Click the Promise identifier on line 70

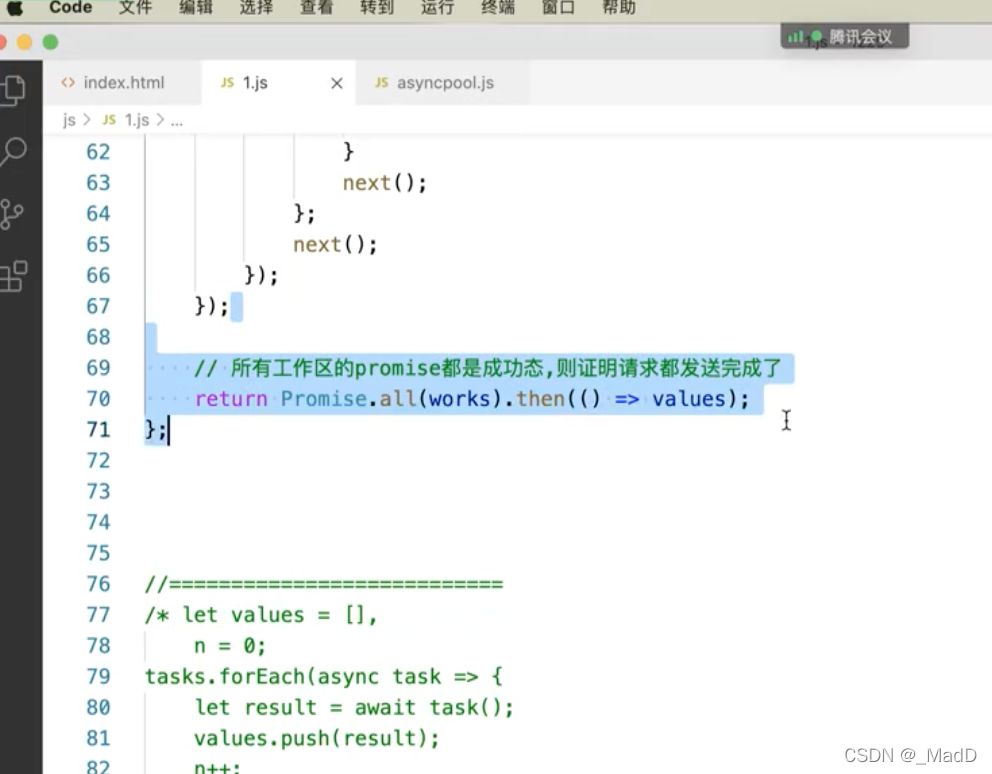point(323,399)
